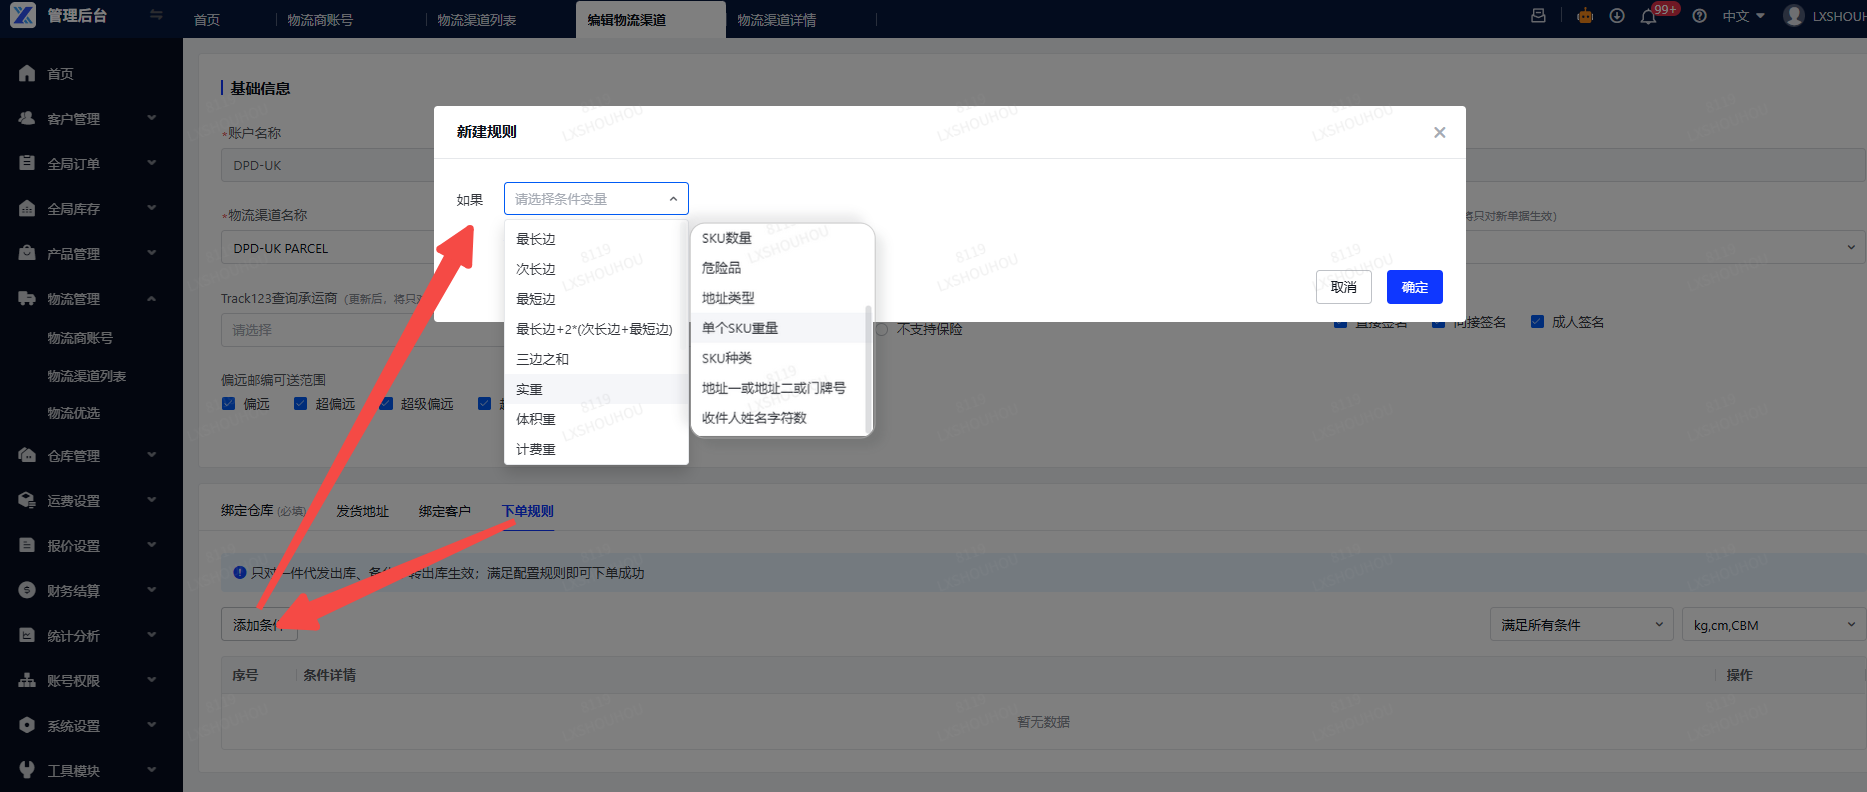This screenshot has height=792, width=1867.
Task: Click the 统计分析 sidebar icon
Action: (27, 635)
